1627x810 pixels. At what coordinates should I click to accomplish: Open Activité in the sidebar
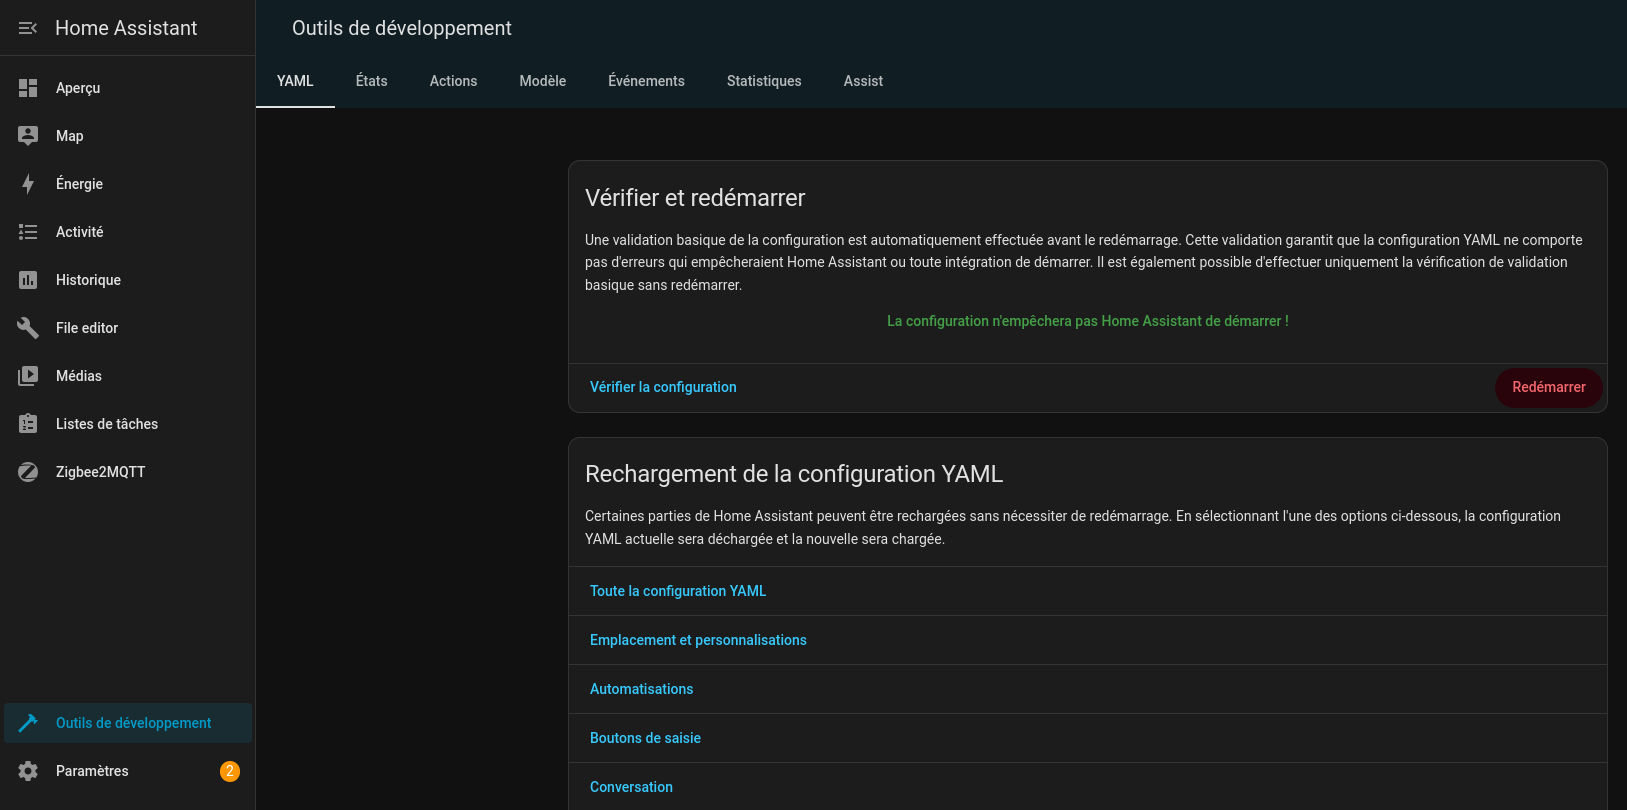[128, 232]
